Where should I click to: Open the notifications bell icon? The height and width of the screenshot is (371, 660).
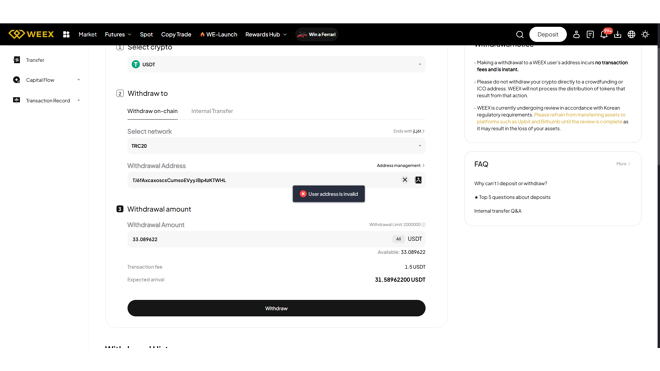[604, 35]
